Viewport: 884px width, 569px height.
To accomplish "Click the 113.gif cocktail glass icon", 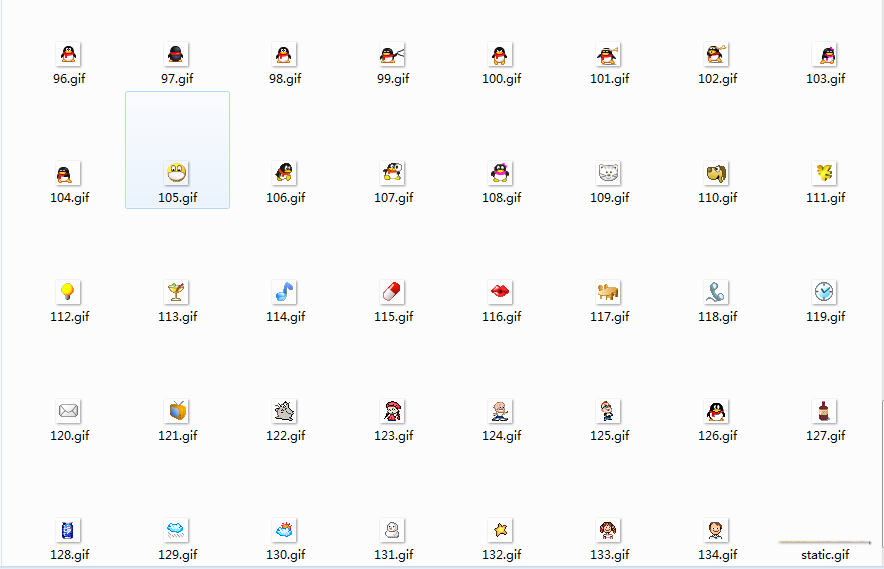I will pos(176,292).
